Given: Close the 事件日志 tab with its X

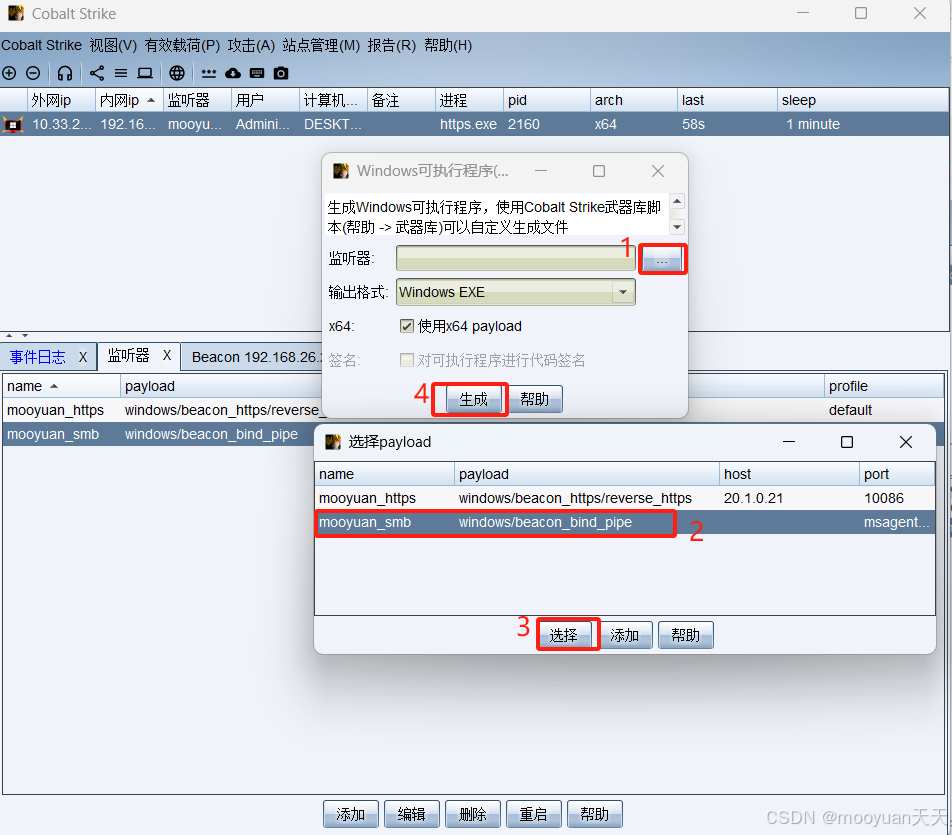Looking at the screenshot, I should coord(83,357).
